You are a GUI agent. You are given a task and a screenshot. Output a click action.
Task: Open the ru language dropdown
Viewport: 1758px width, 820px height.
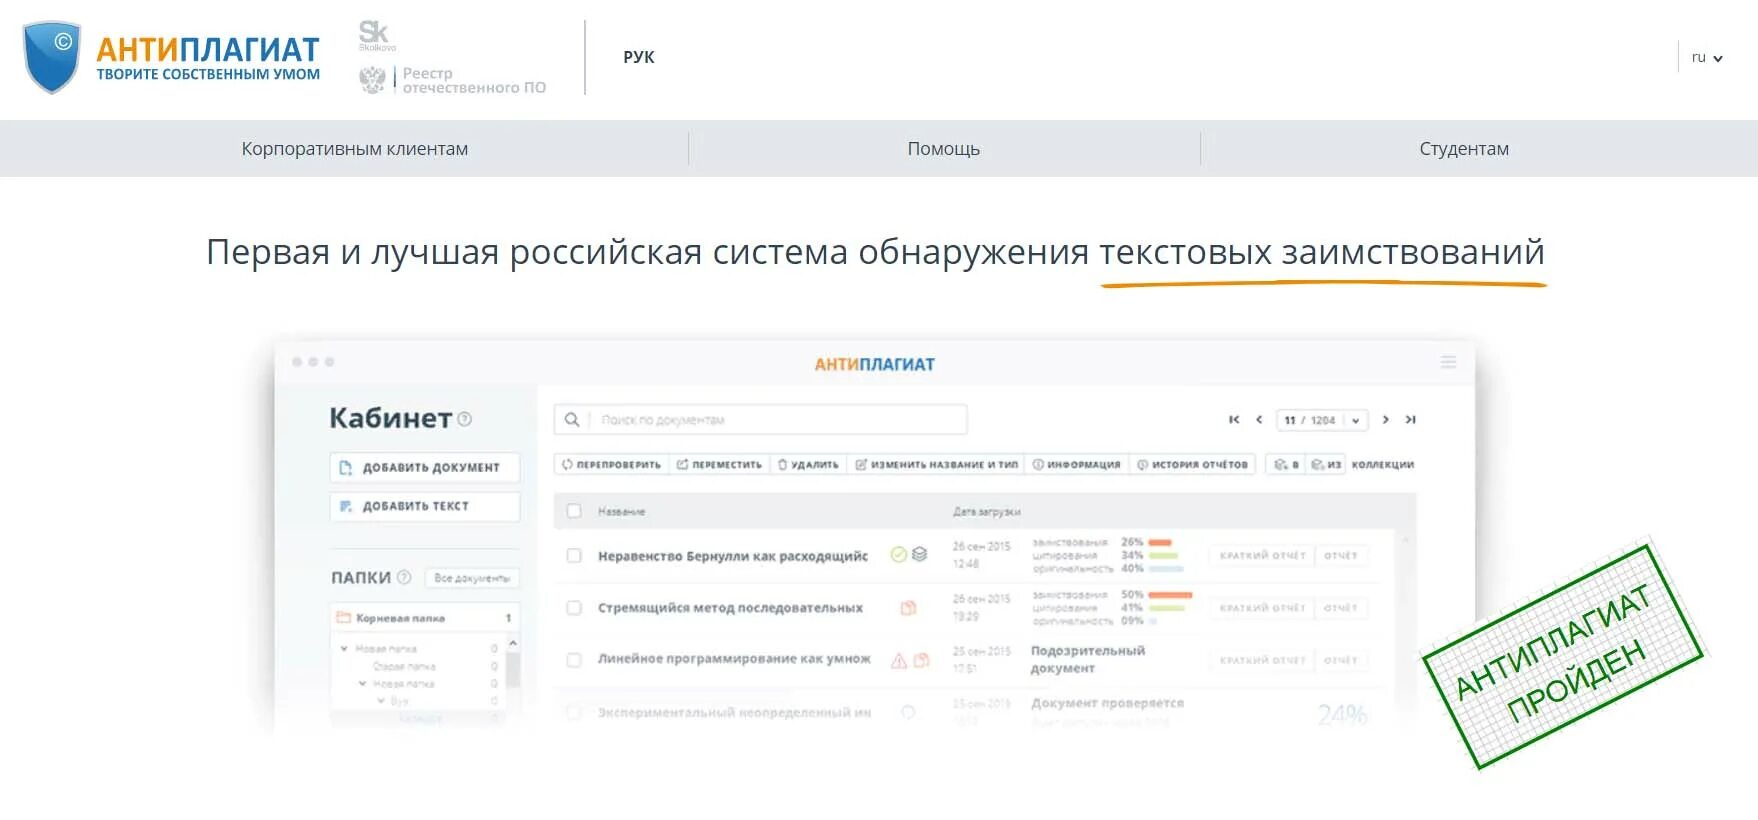(x=1707, y=58)
